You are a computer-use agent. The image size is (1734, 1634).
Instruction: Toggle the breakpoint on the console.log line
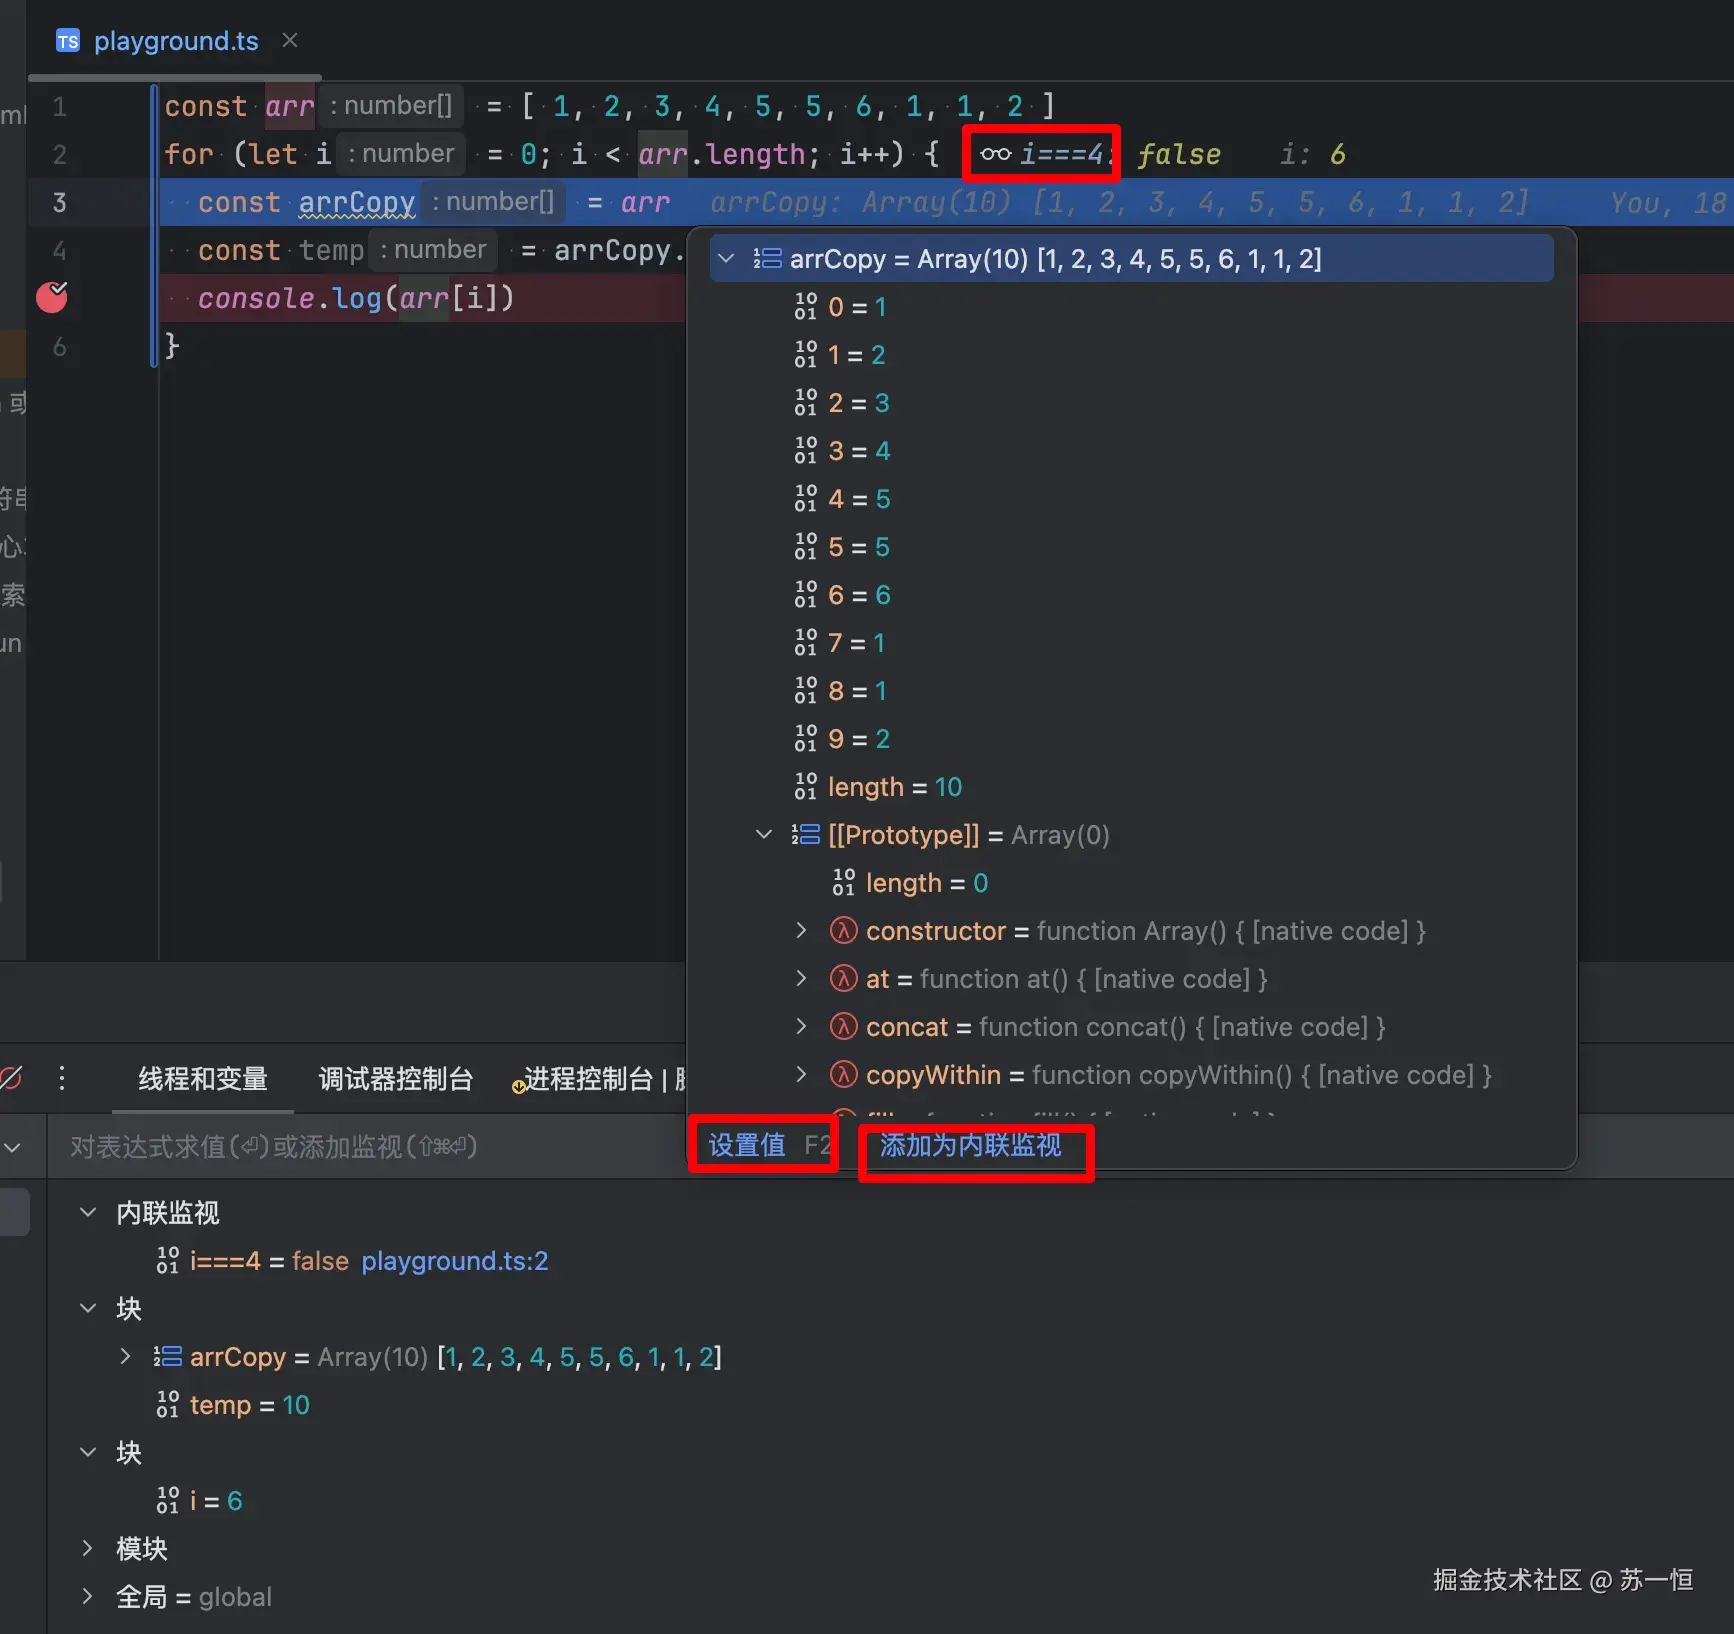52,297
